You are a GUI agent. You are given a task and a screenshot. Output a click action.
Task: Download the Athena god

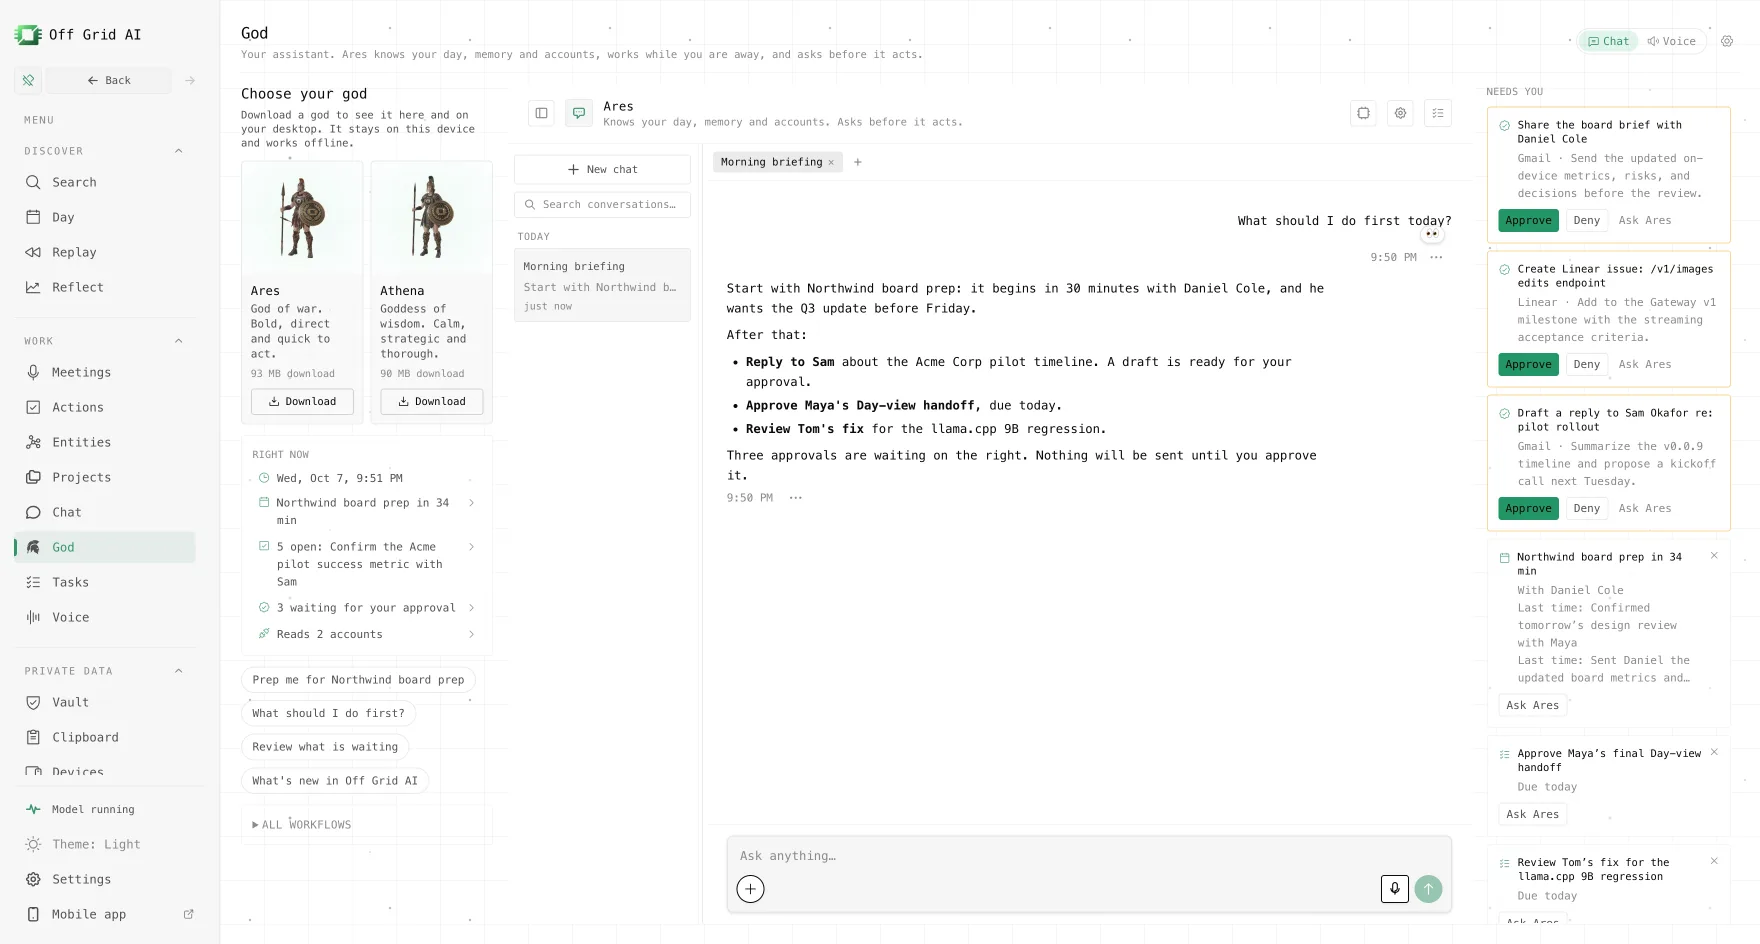(x=431, y=402)
